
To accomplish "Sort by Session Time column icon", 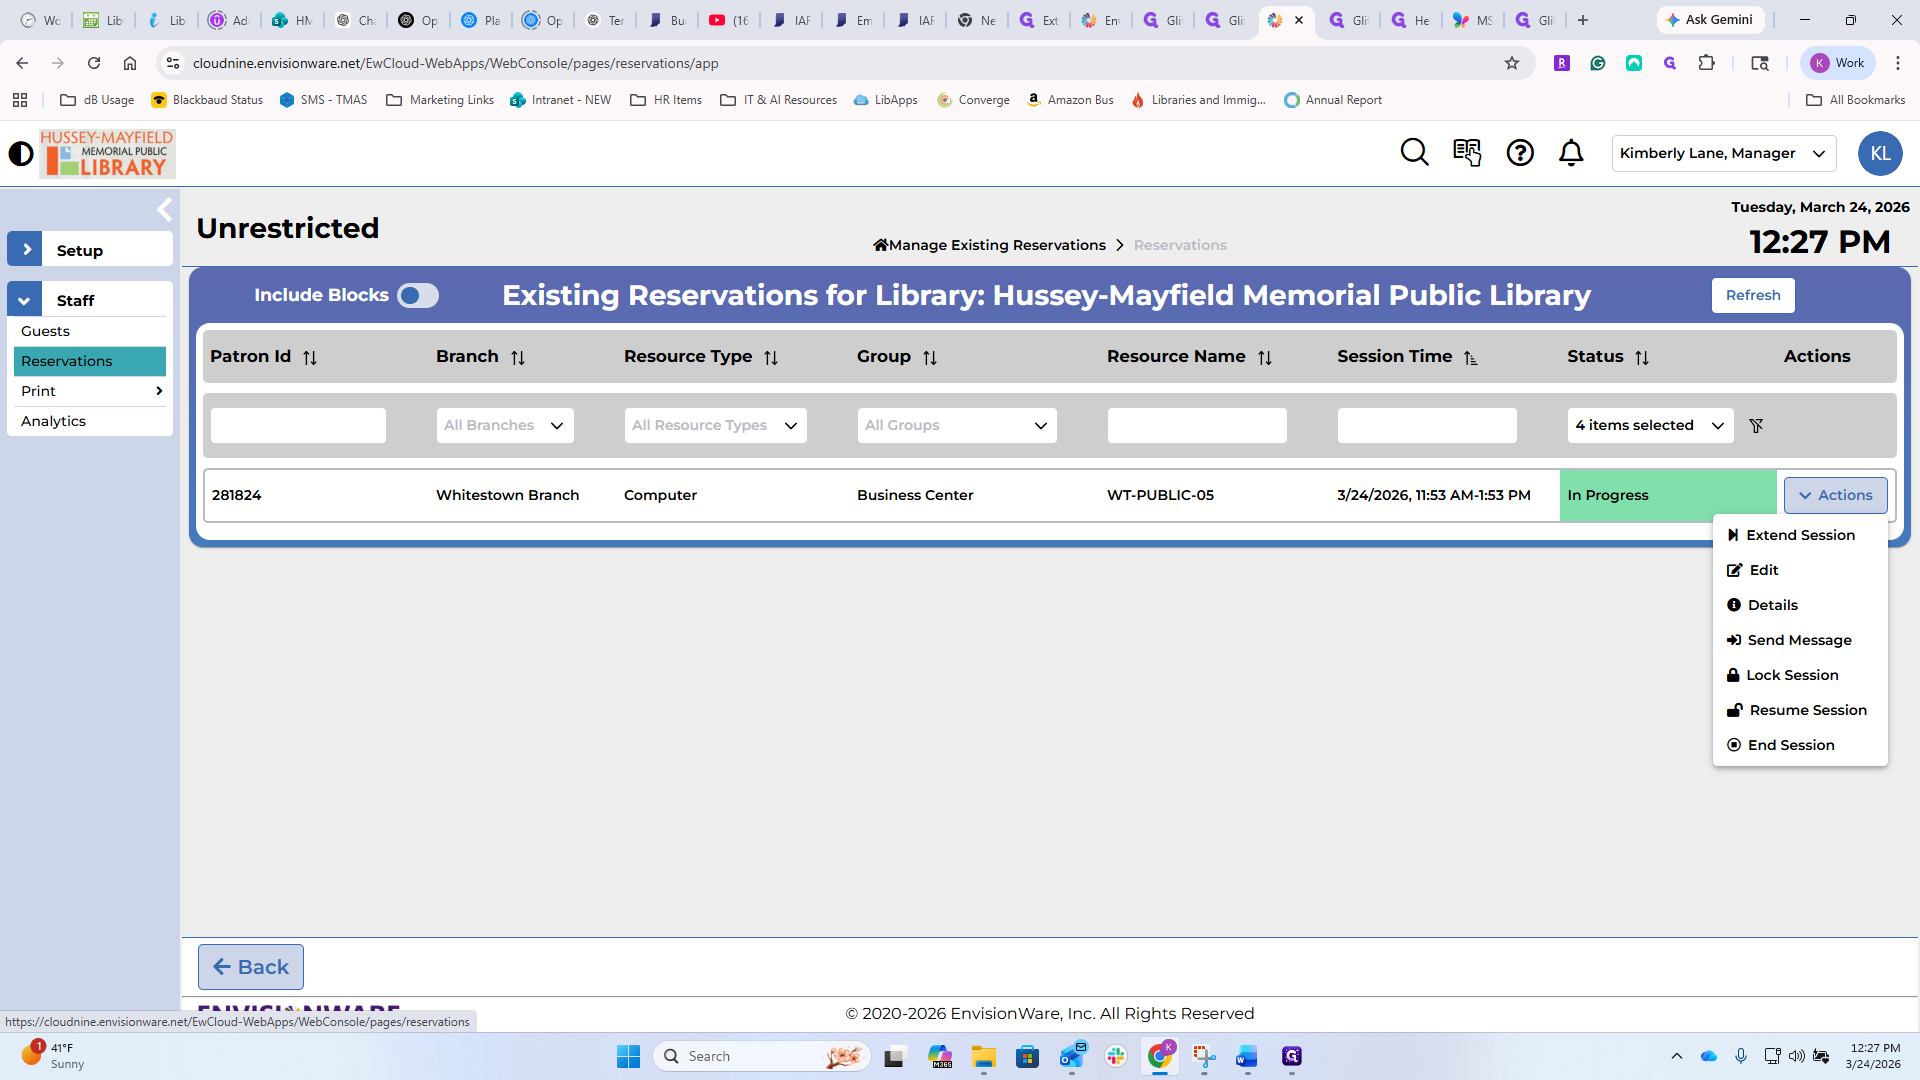I will (1470, 358).
